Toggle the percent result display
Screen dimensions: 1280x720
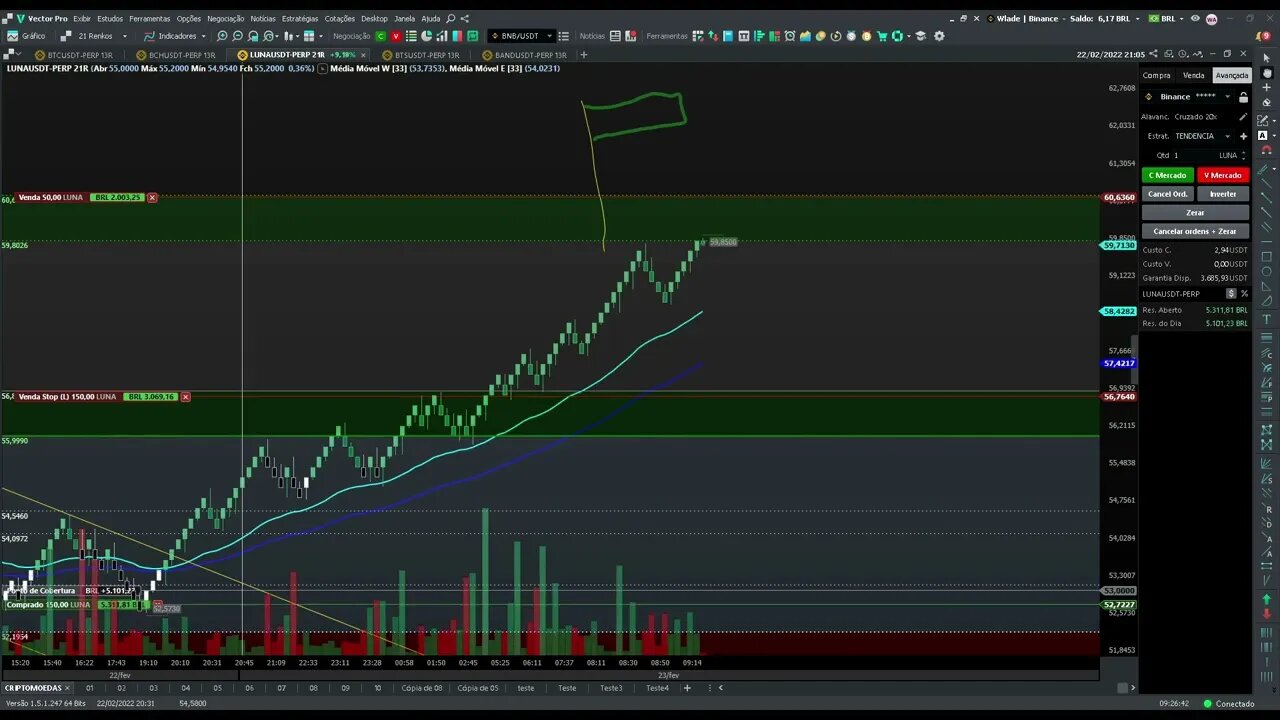pos(1244,294)
